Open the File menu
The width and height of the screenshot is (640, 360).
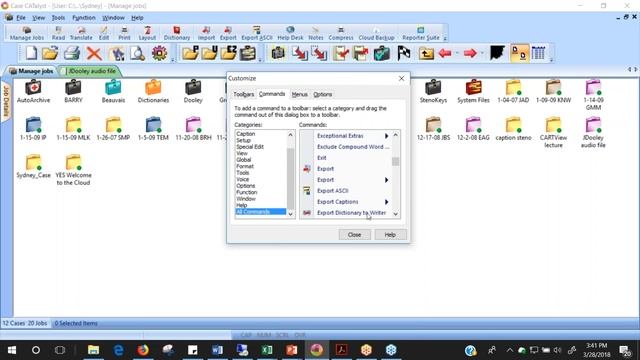tap(20, 18)
